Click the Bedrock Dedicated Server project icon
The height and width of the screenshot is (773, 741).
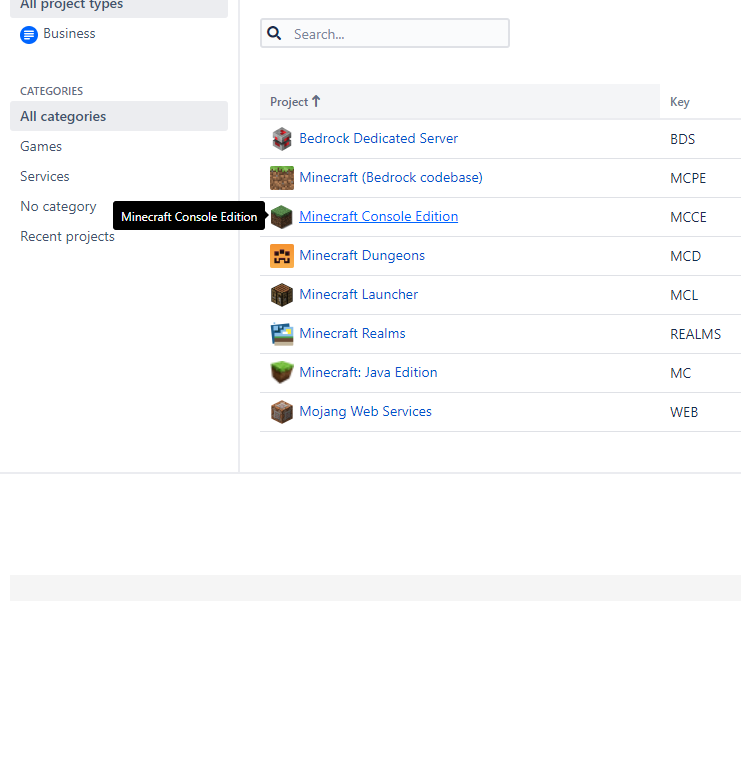click(282, 139)
